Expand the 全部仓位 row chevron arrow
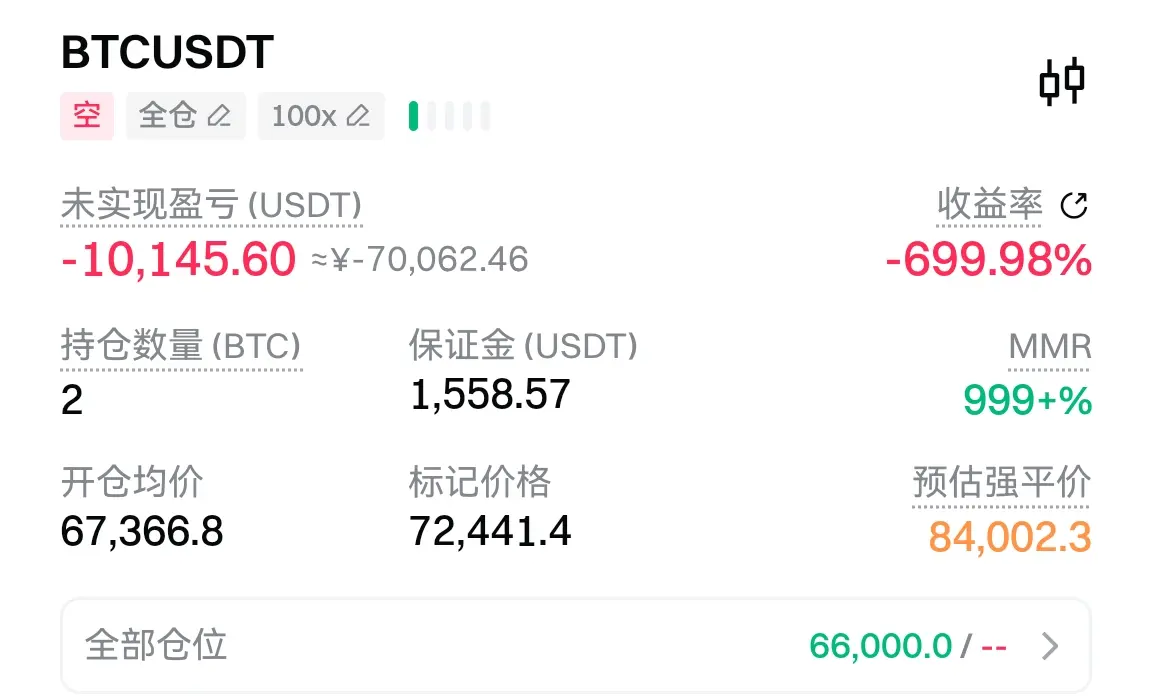The width and height of the screenshot is (1152, 696). pos(1049,646)
